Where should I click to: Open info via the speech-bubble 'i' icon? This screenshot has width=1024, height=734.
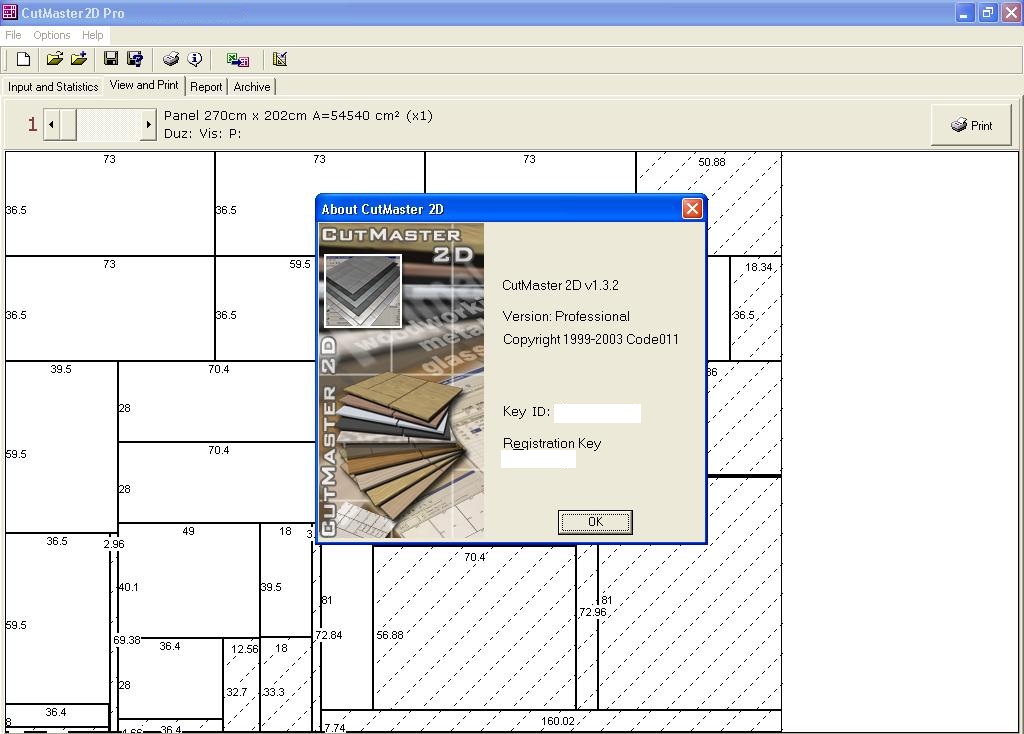[195, 59]
